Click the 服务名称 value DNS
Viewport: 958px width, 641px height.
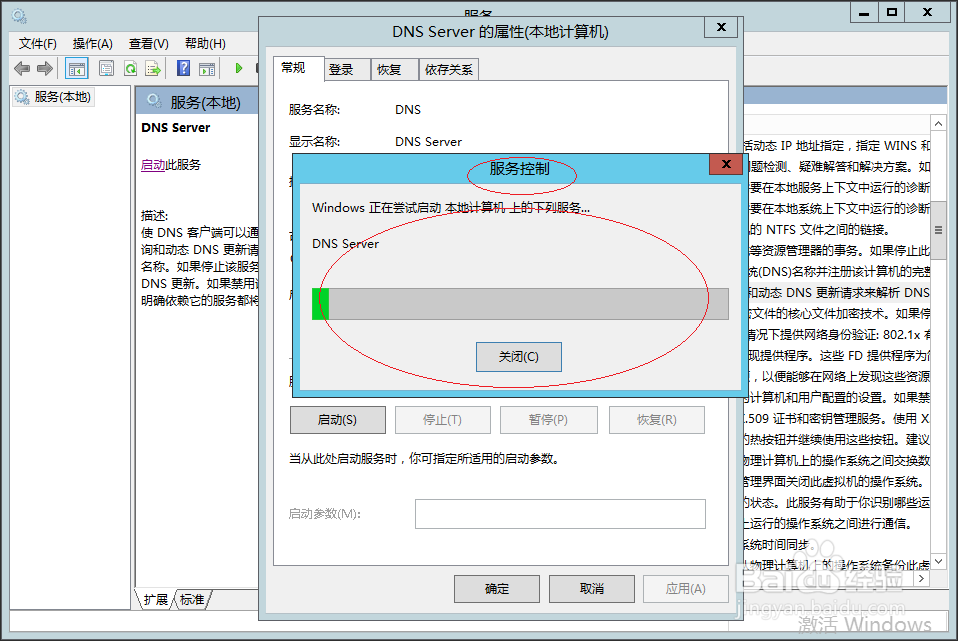(x=408, y=109)
